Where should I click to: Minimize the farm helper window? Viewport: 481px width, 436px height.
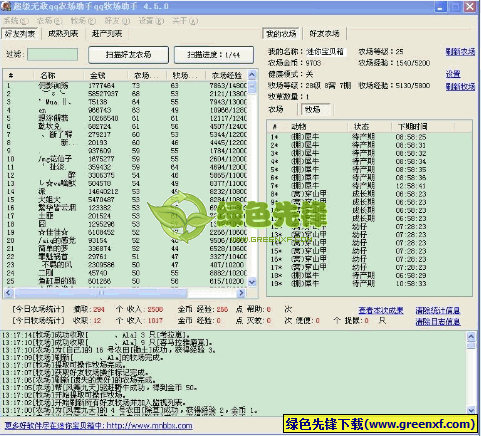(x=441, y=6)
